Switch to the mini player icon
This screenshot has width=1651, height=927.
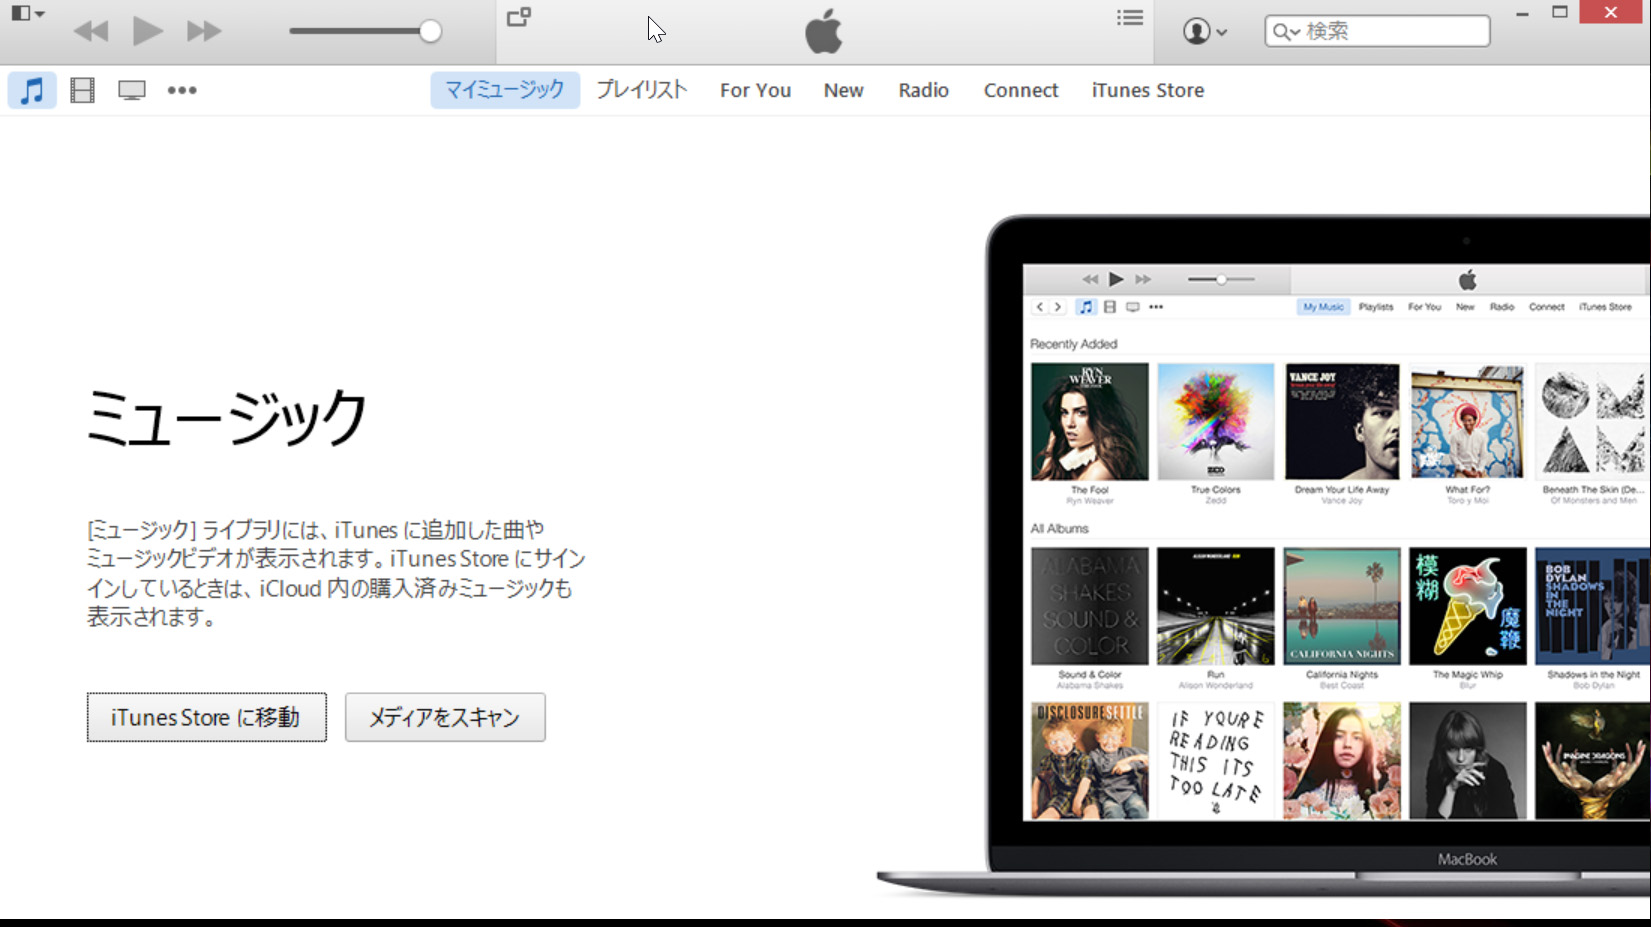tap(519, 17)
